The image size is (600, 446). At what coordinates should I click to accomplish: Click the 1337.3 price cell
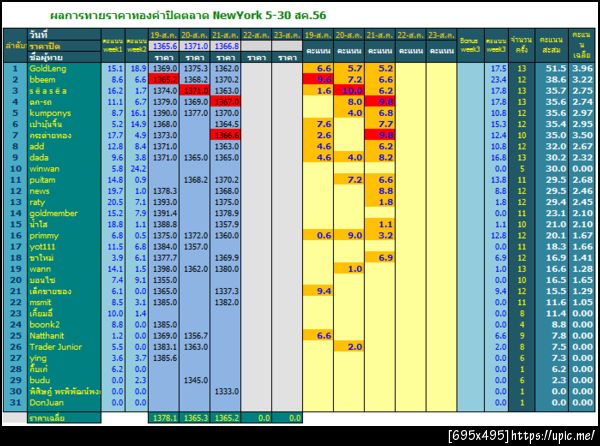226,291
